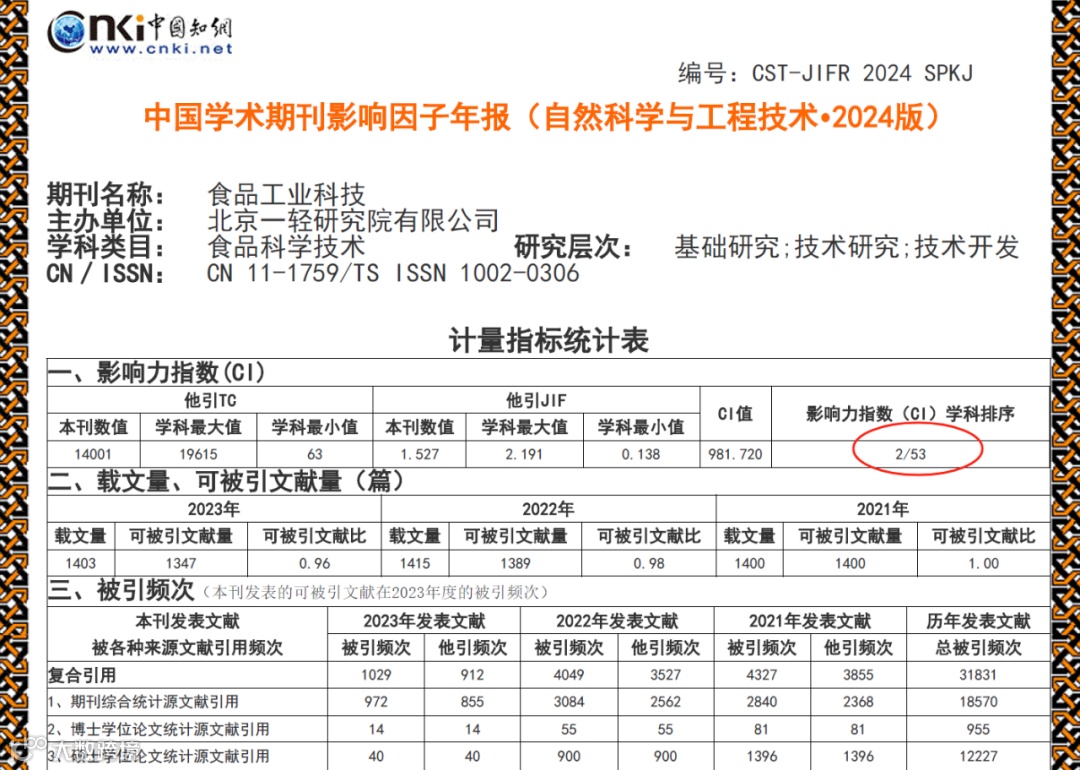This screenshot has height=770, width=1080.
Task: Select the 2022 可被引文献量 value 1389
Action: (x=515, y=563)
